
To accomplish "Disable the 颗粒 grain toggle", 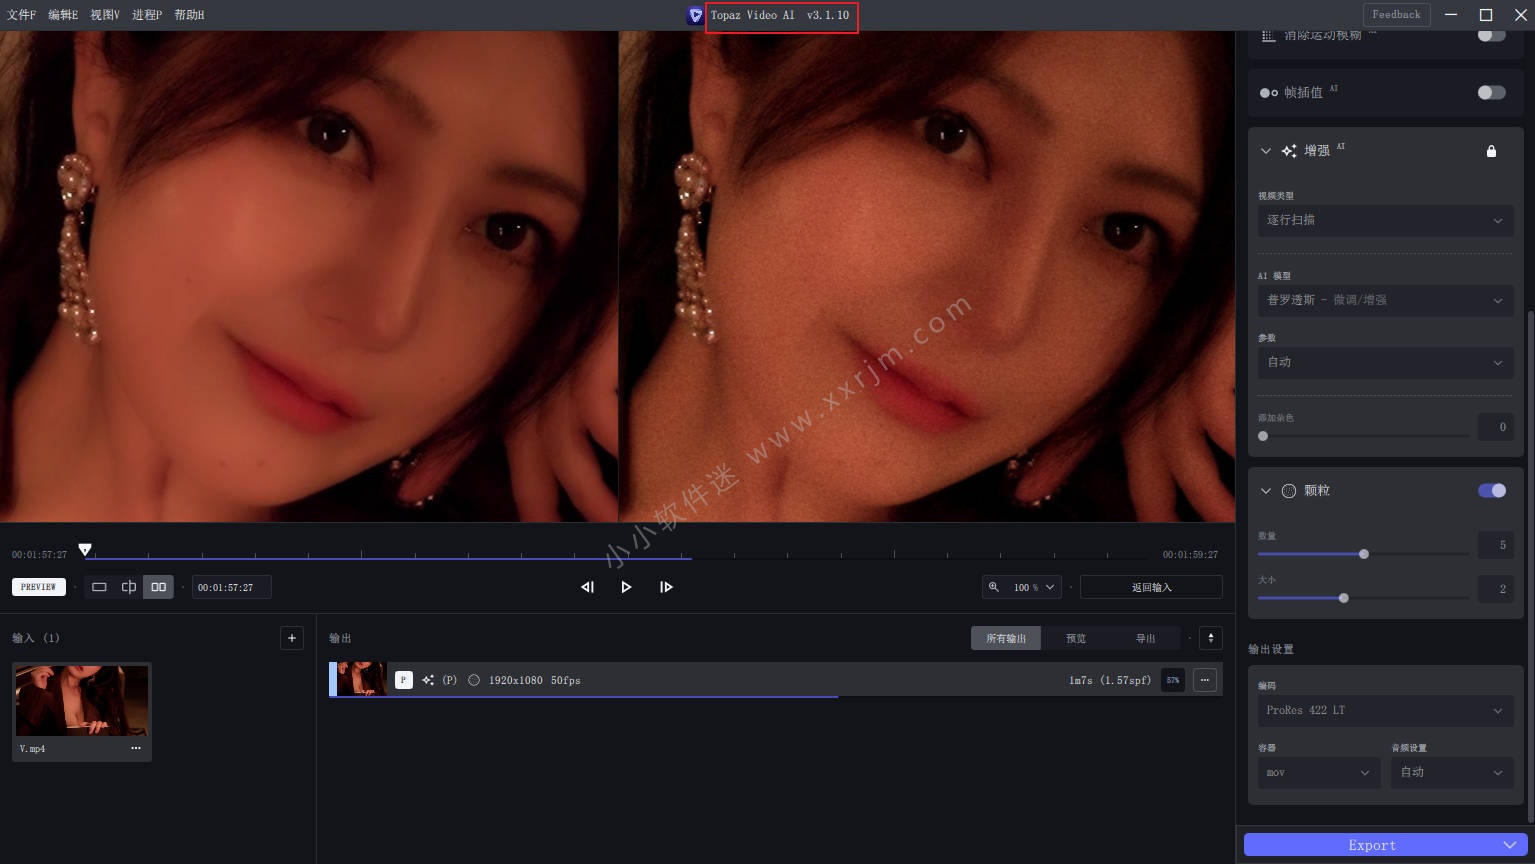I will tap(1491, 490).
